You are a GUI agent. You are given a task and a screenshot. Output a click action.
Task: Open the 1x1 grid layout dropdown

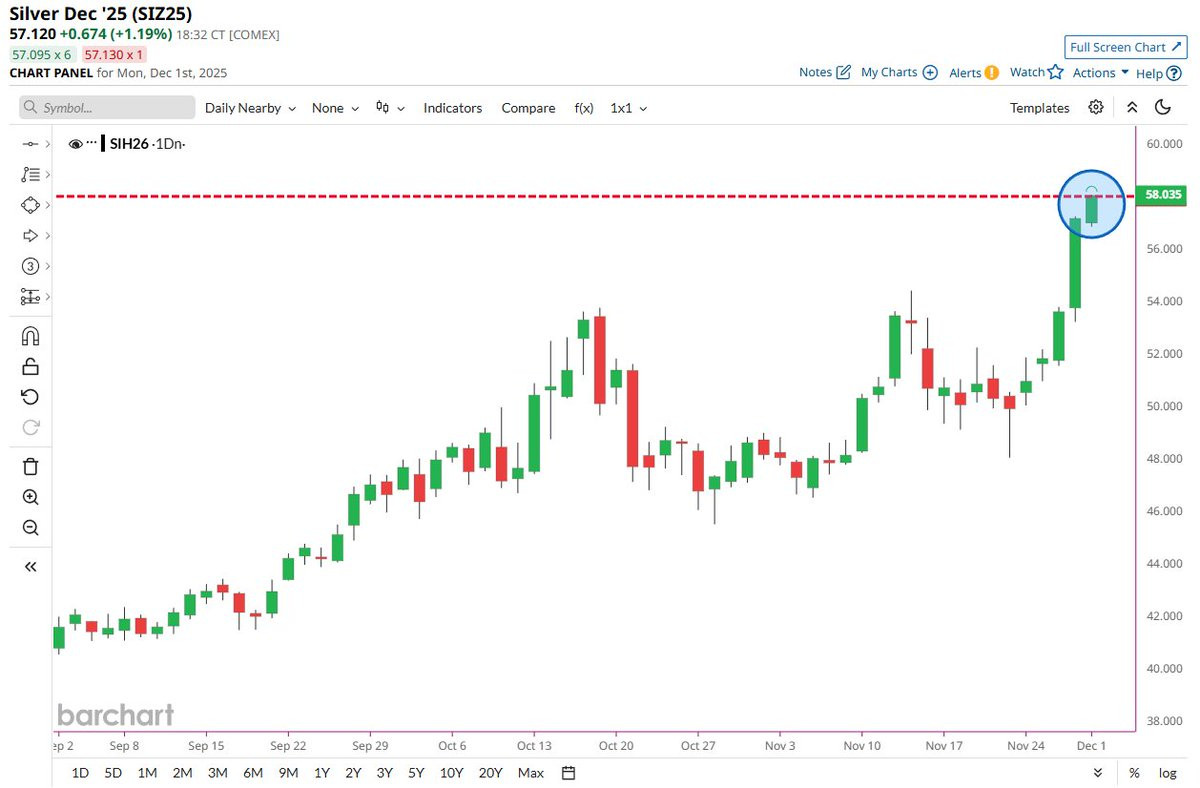(629, 108)
